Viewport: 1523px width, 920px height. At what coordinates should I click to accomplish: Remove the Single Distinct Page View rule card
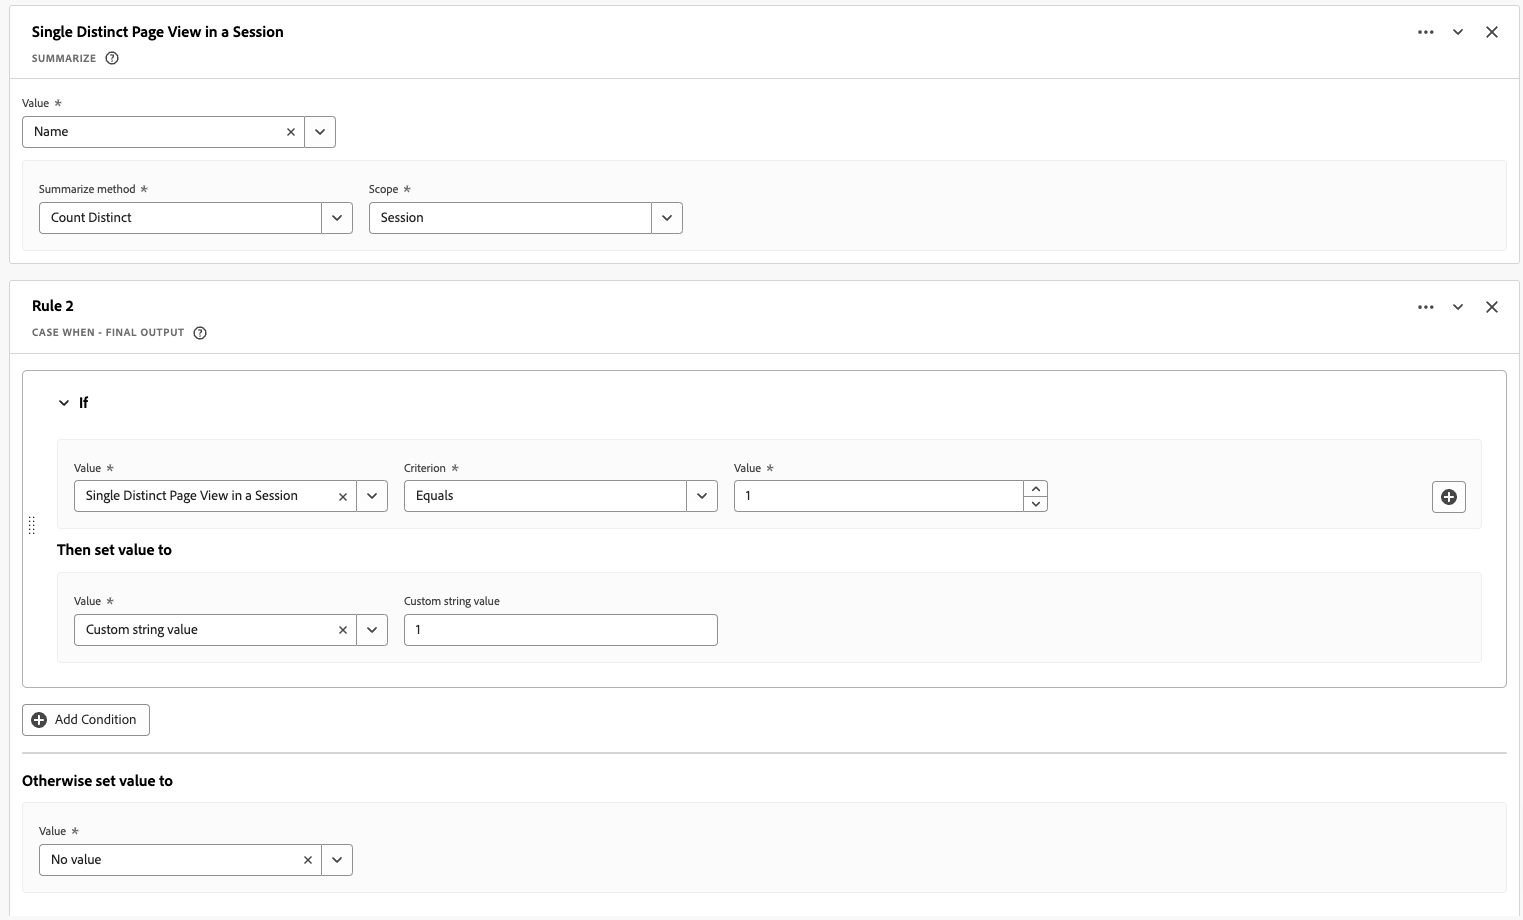pos(1492,31)
